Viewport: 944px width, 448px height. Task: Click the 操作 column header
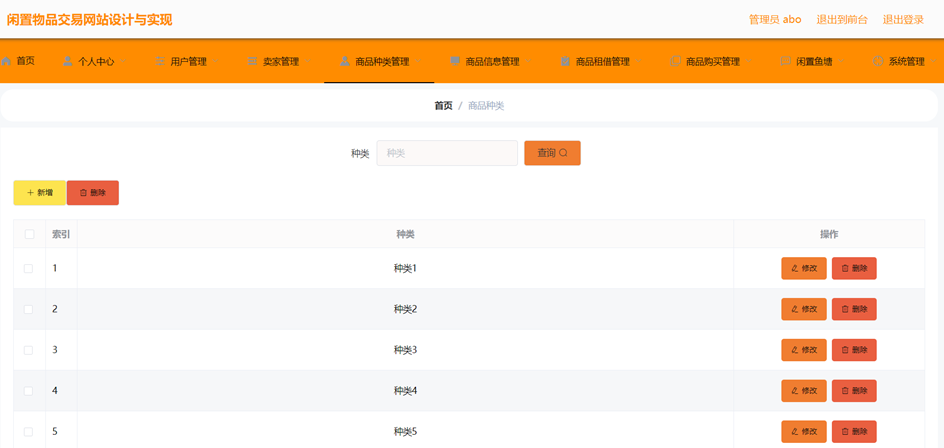tap(829, 234)
